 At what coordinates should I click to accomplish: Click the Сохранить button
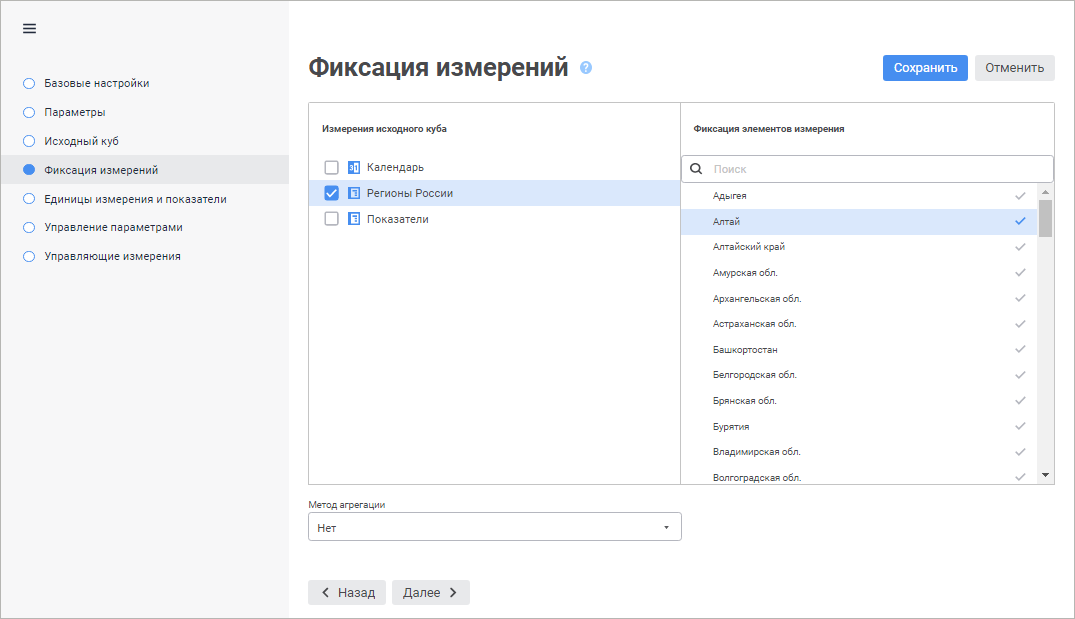pos(925,68)
